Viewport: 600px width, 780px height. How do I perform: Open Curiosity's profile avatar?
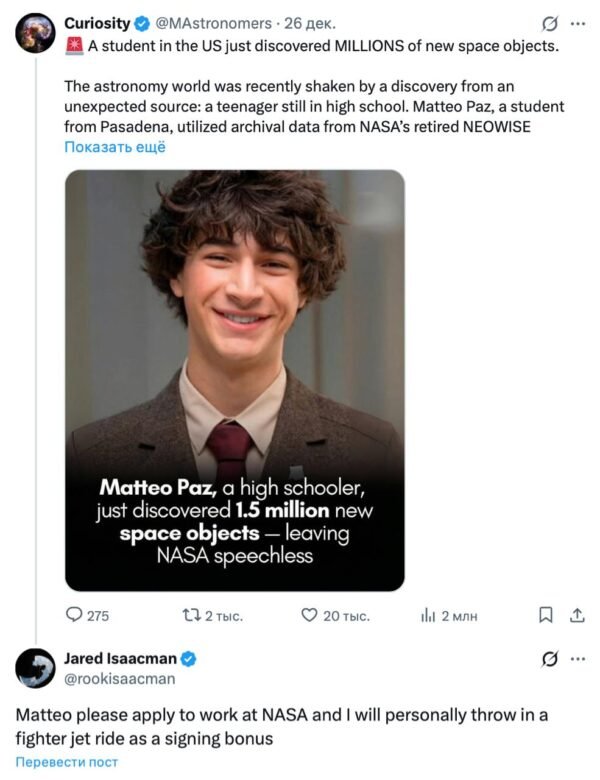coord(35,33)
